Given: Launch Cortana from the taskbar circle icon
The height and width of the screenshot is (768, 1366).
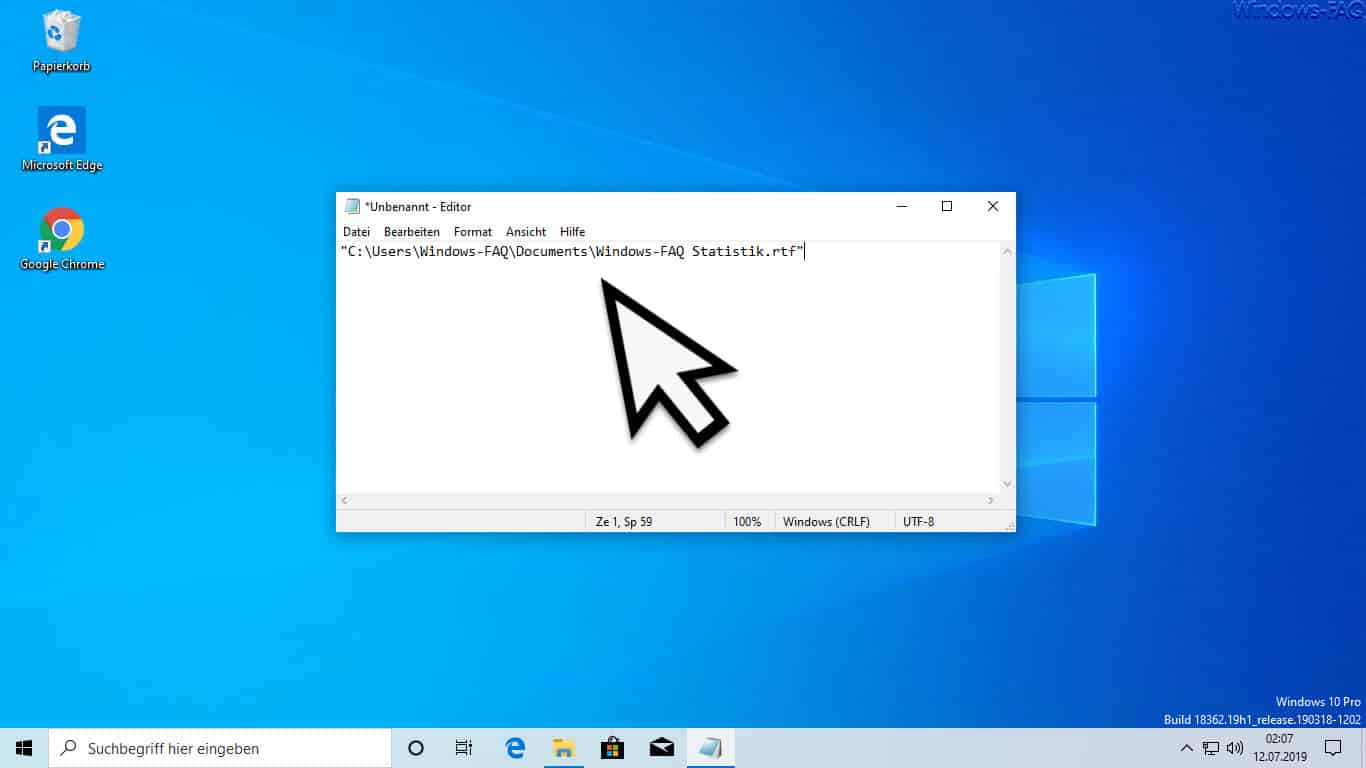Looking at the screenshot, I should coord(416,748).
